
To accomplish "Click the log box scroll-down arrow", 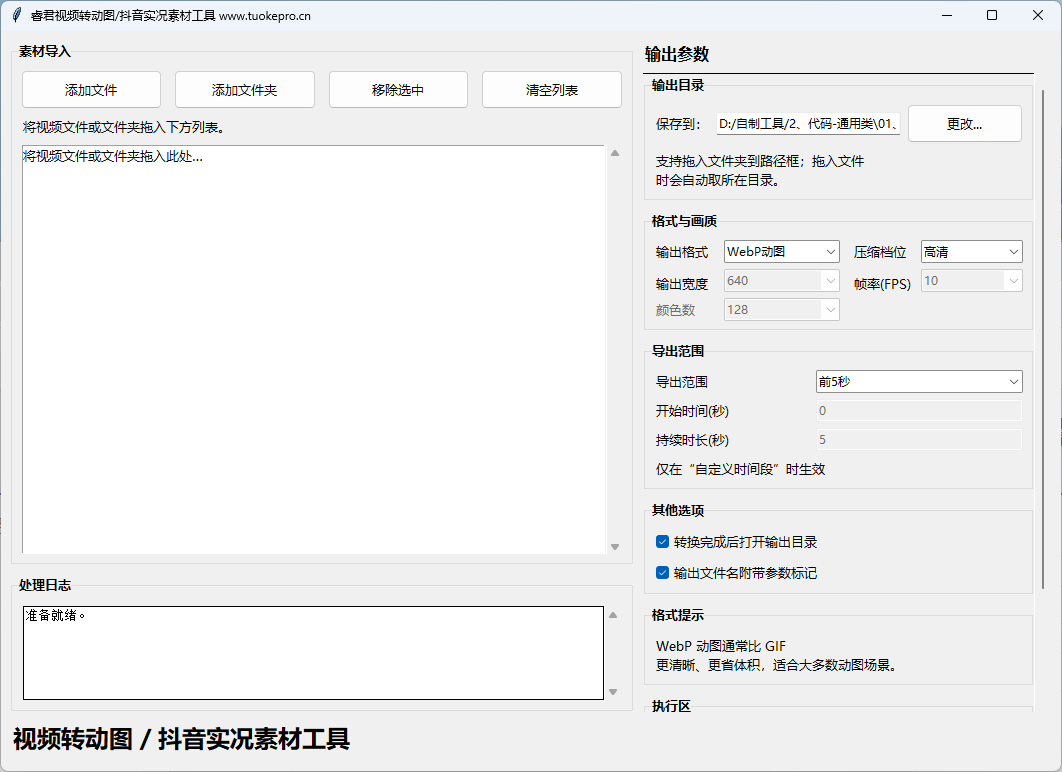I will click(x=614, y=692).
